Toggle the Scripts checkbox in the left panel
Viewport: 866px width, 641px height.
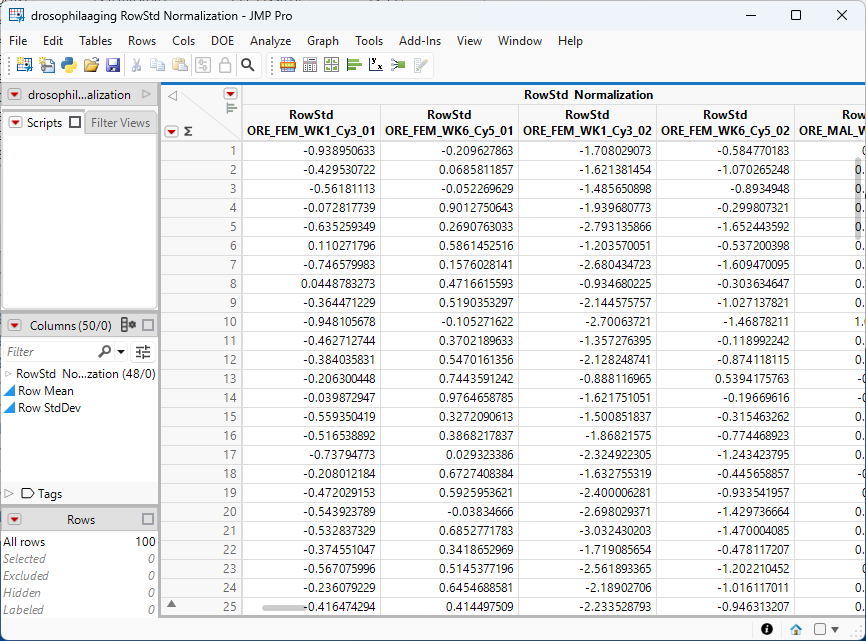click(x=73, y=122)
